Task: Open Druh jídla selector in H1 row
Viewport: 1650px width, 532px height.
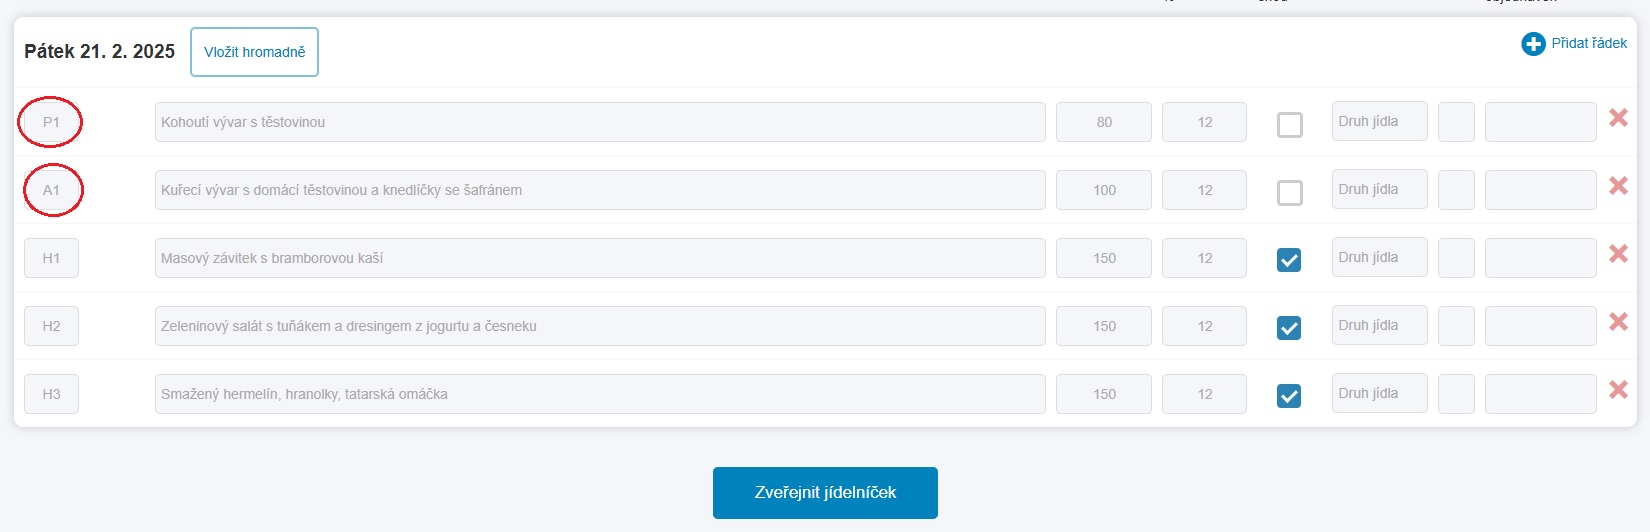Action: point(1379,258)
